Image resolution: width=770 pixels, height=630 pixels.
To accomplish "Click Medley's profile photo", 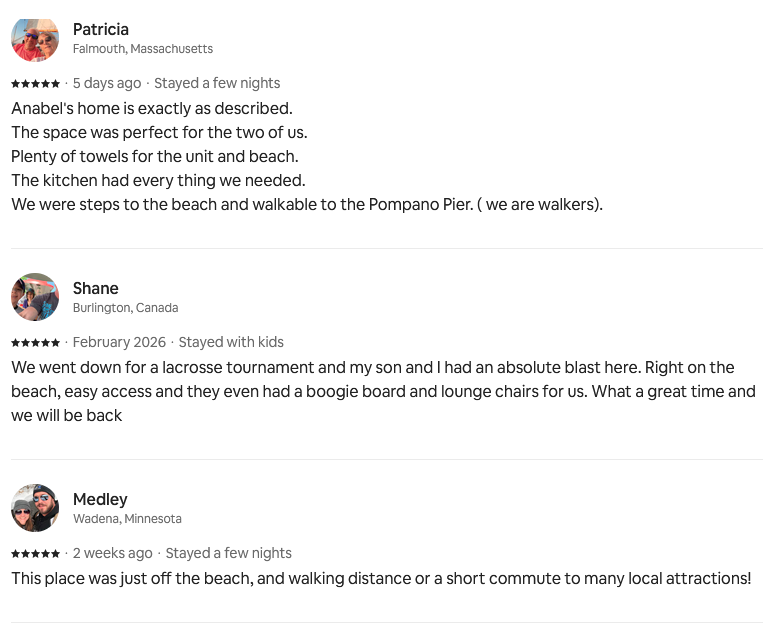I will pyautogui.click(x=35, y=508).
